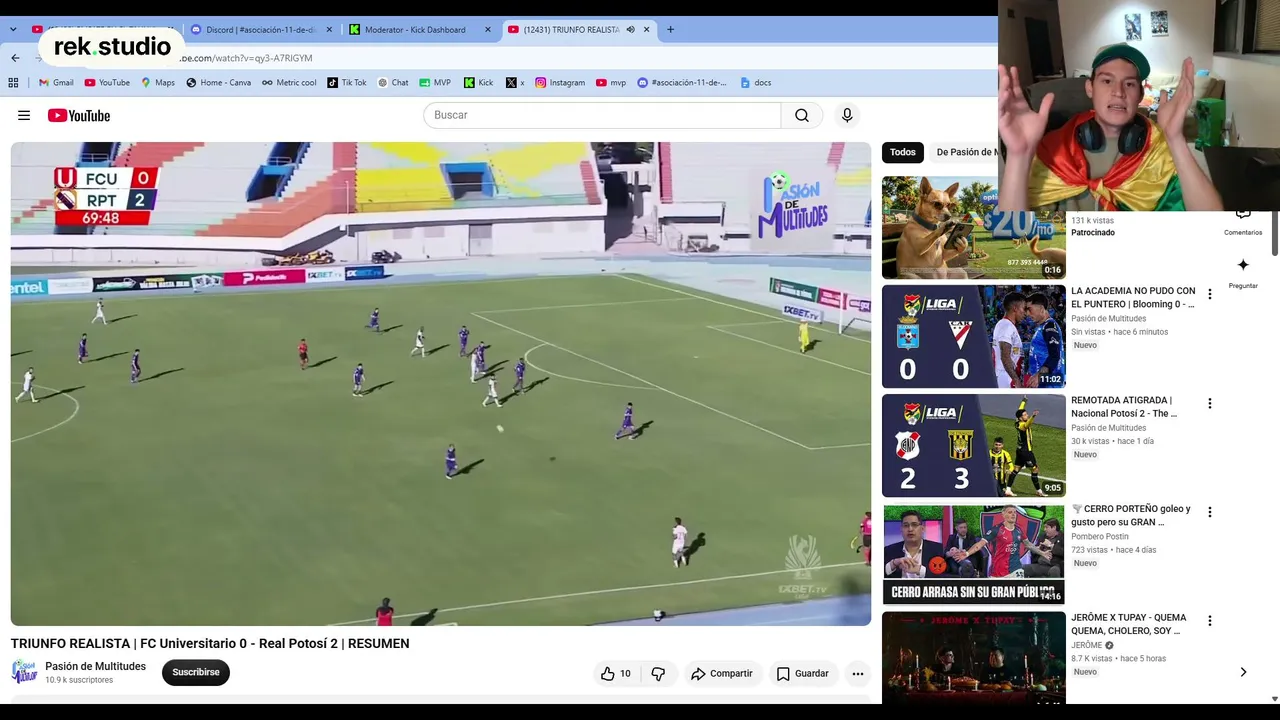Open options menu for Nacional Potosí video
The height and width of the screenshot is (720, 1280).
(1209, 403)
